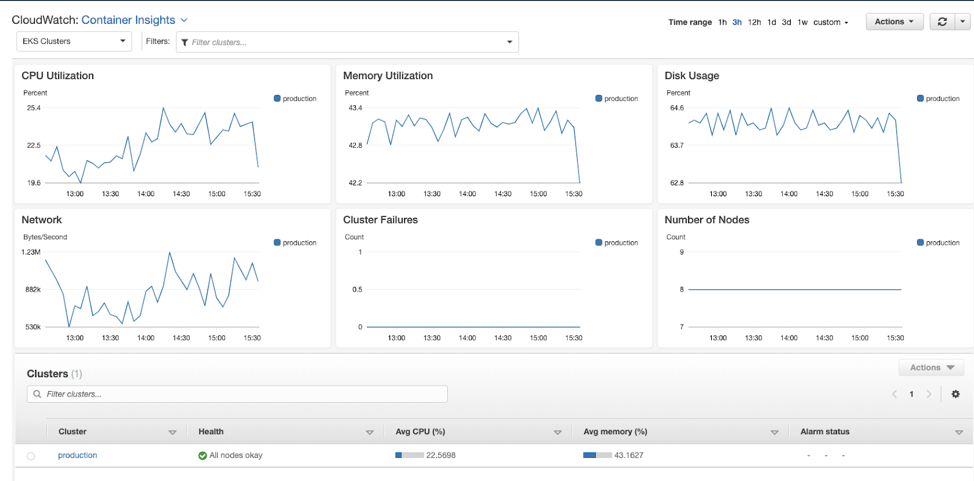The image size is (974, 481).
Task: Click the refresh icon button
Action: (942, 22)
